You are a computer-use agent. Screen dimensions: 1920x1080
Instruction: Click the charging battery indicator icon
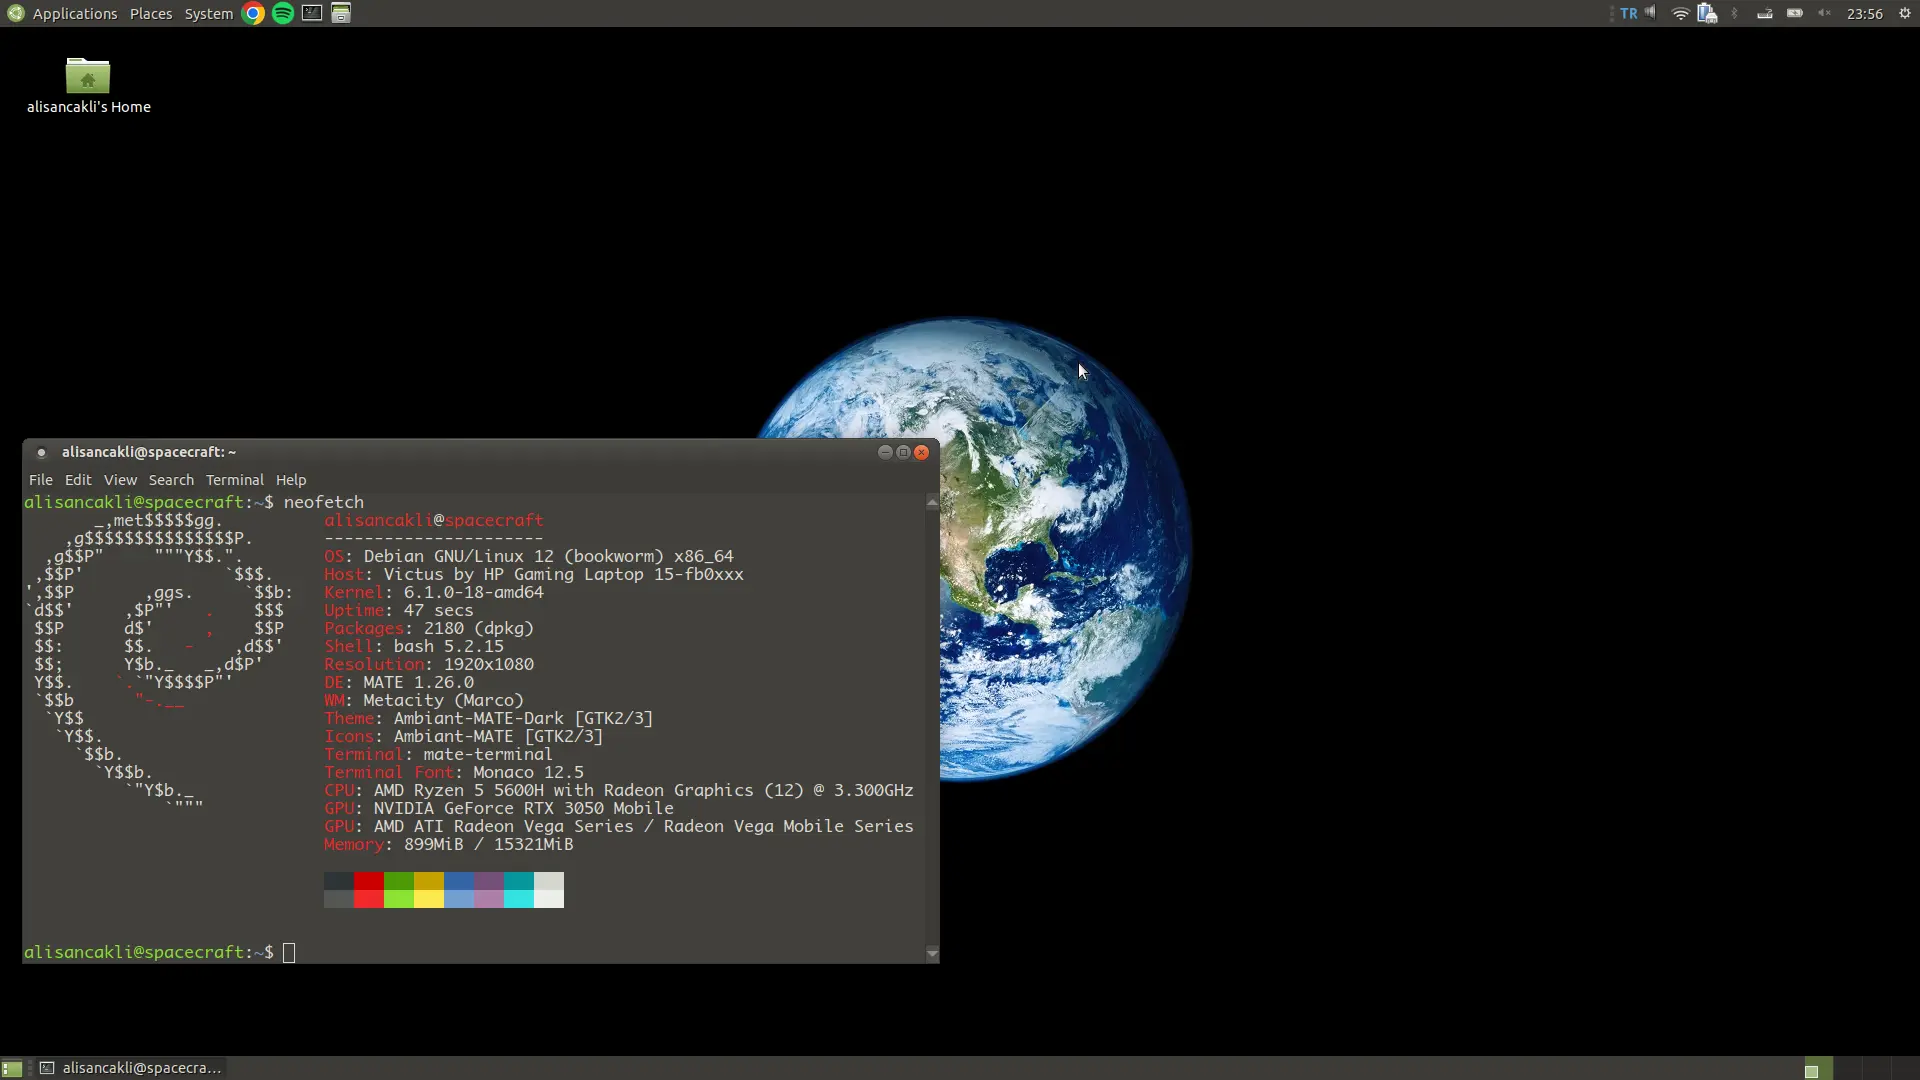[1795, 14]
